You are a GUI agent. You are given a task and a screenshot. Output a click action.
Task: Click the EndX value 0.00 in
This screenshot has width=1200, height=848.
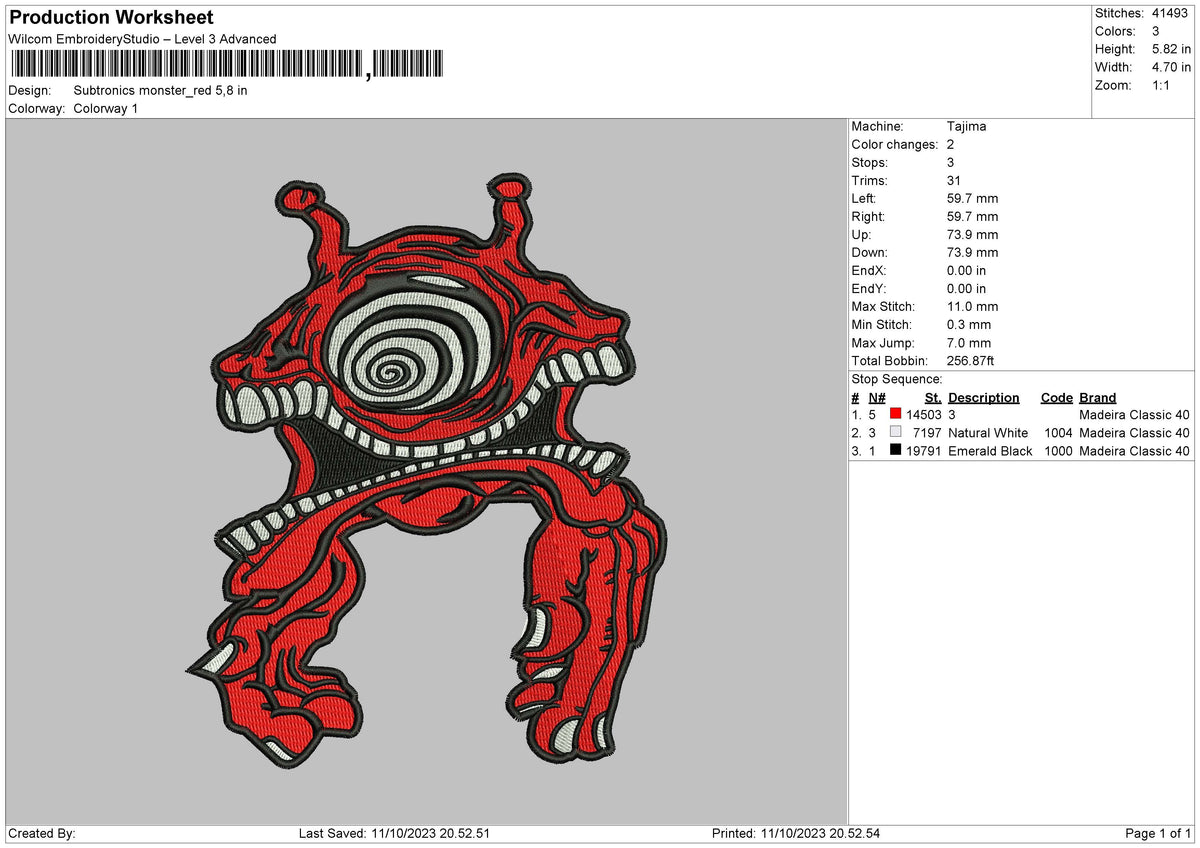[966, 271]
